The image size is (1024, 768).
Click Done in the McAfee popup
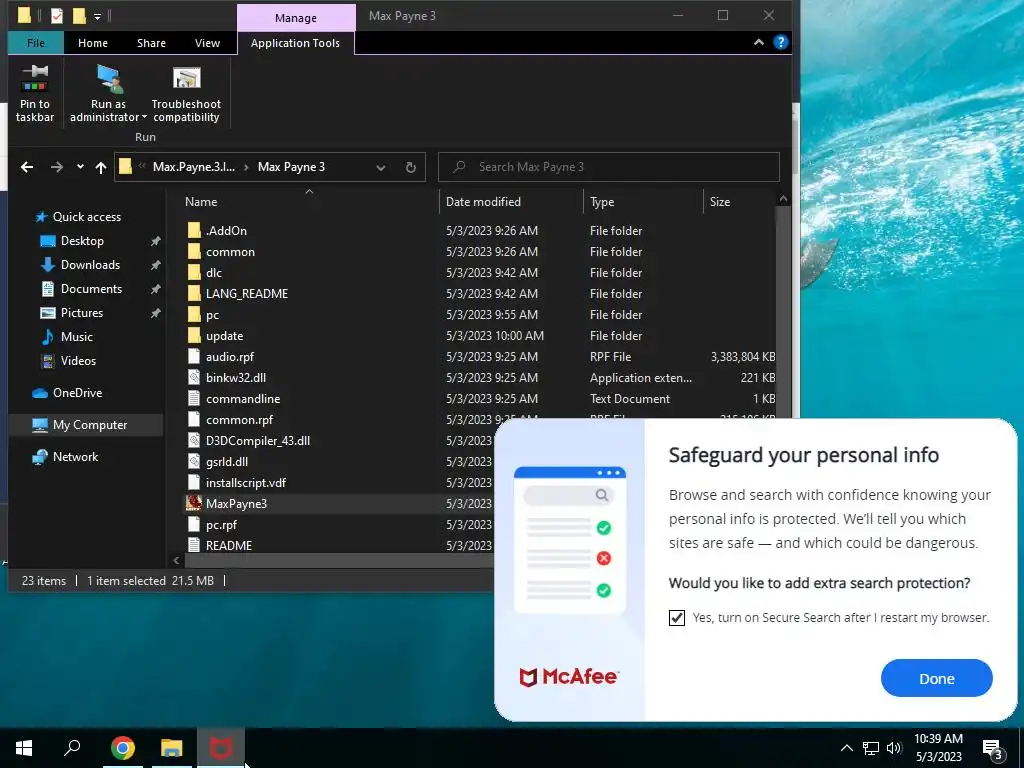coord(936,679)
